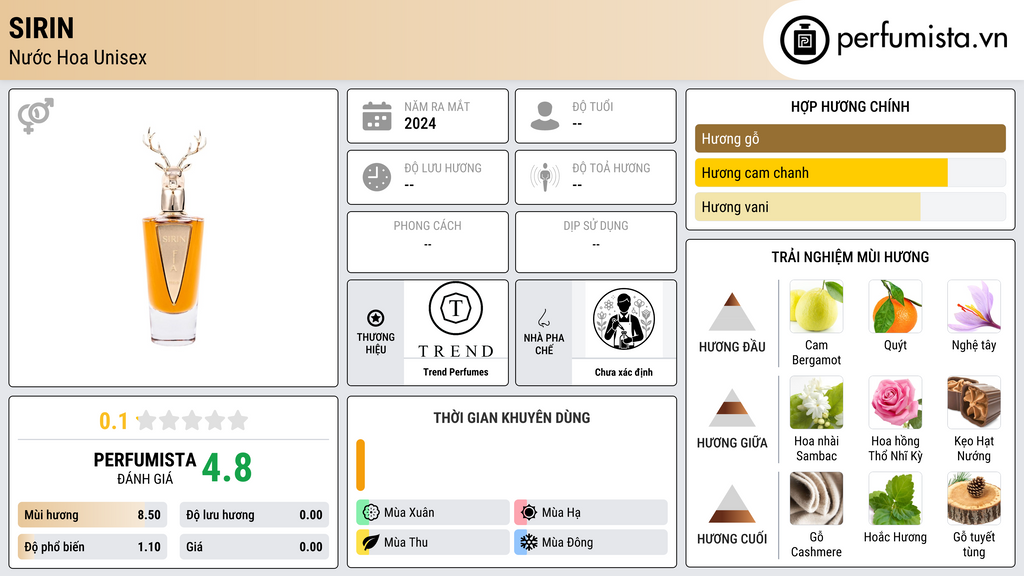
Task: Click the Phong Cách info box
Action: coord(428,242)
